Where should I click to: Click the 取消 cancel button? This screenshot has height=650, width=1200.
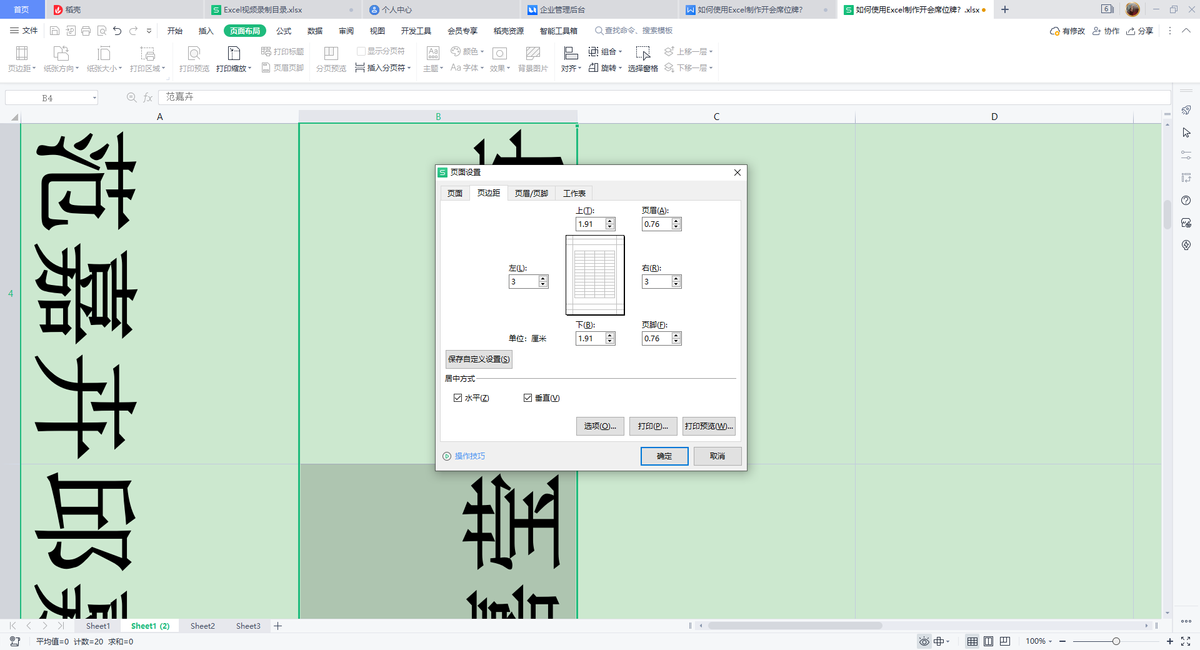point(717,456)
